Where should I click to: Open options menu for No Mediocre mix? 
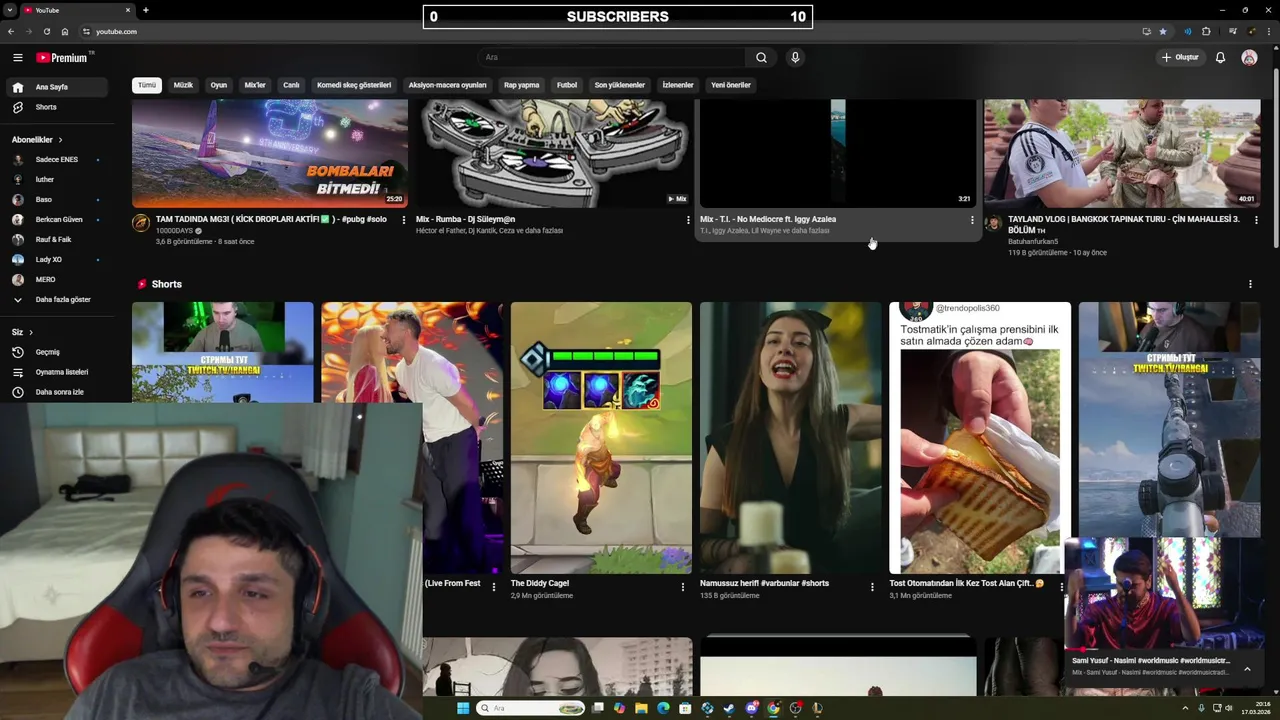pyautogui.click(x=972, y=220)
